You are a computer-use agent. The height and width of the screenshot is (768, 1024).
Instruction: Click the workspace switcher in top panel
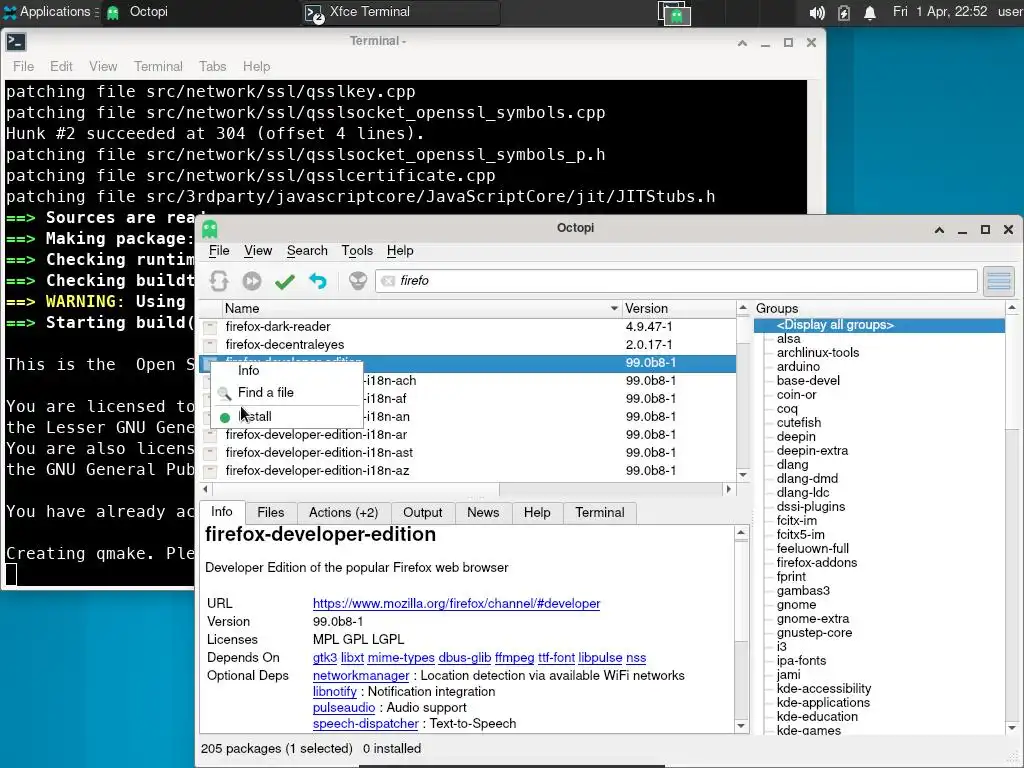pyautogui.click(x=674, y=13)
